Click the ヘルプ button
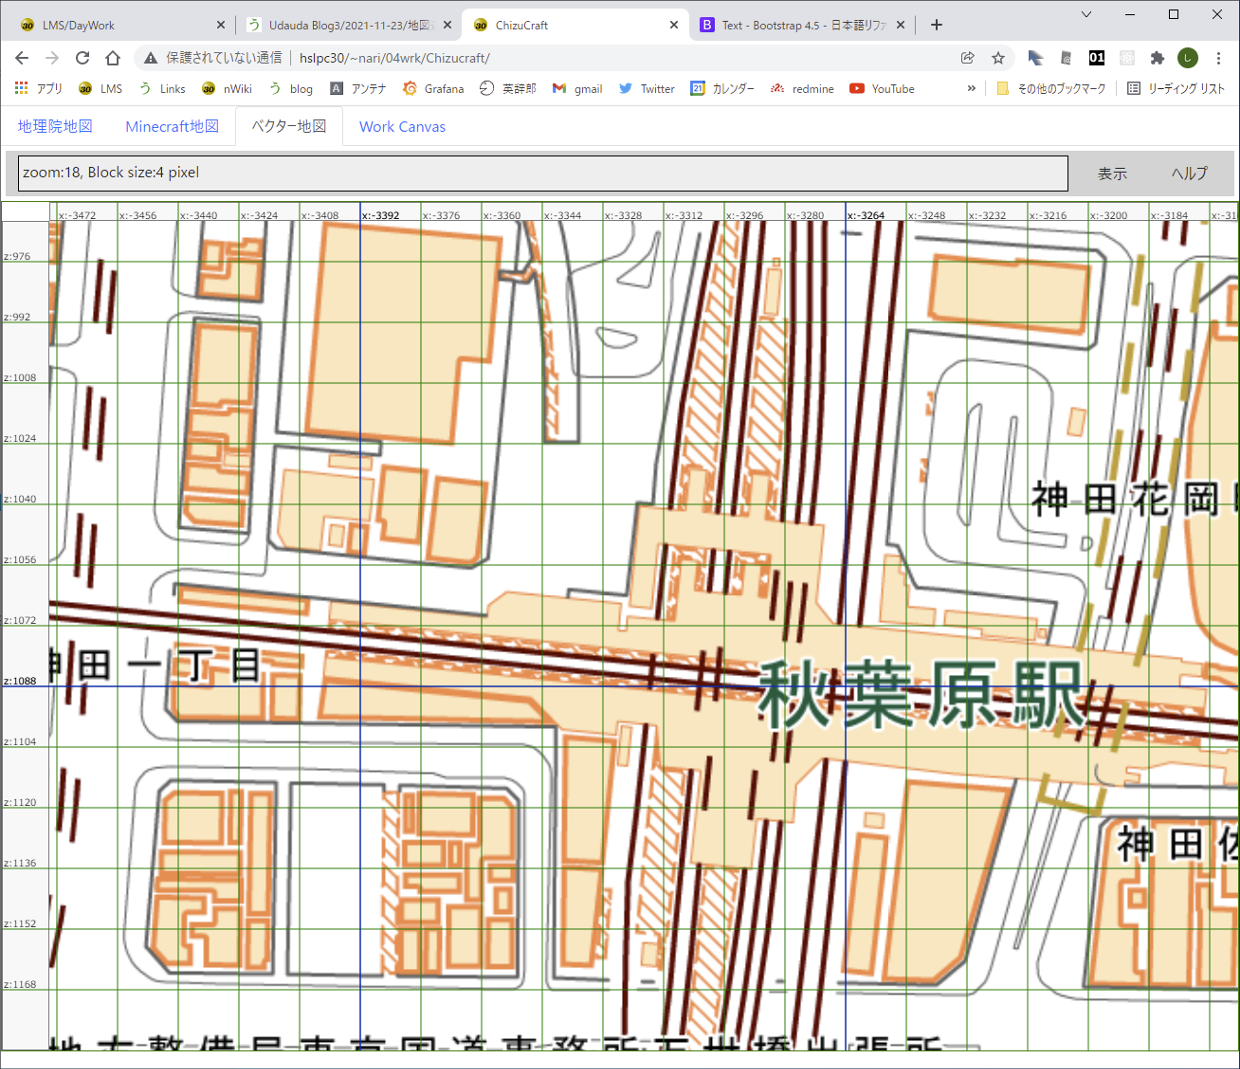1240x1069 pixels. [1189, 174]
